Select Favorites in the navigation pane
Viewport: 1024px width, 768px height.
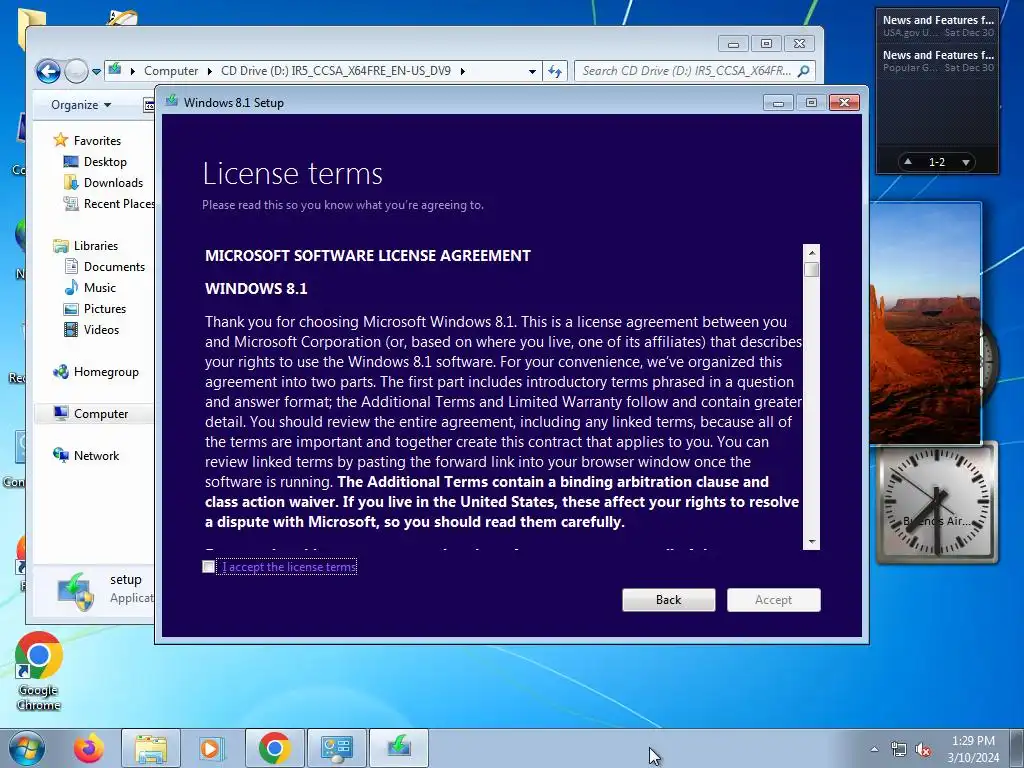[x=97, y=140]
